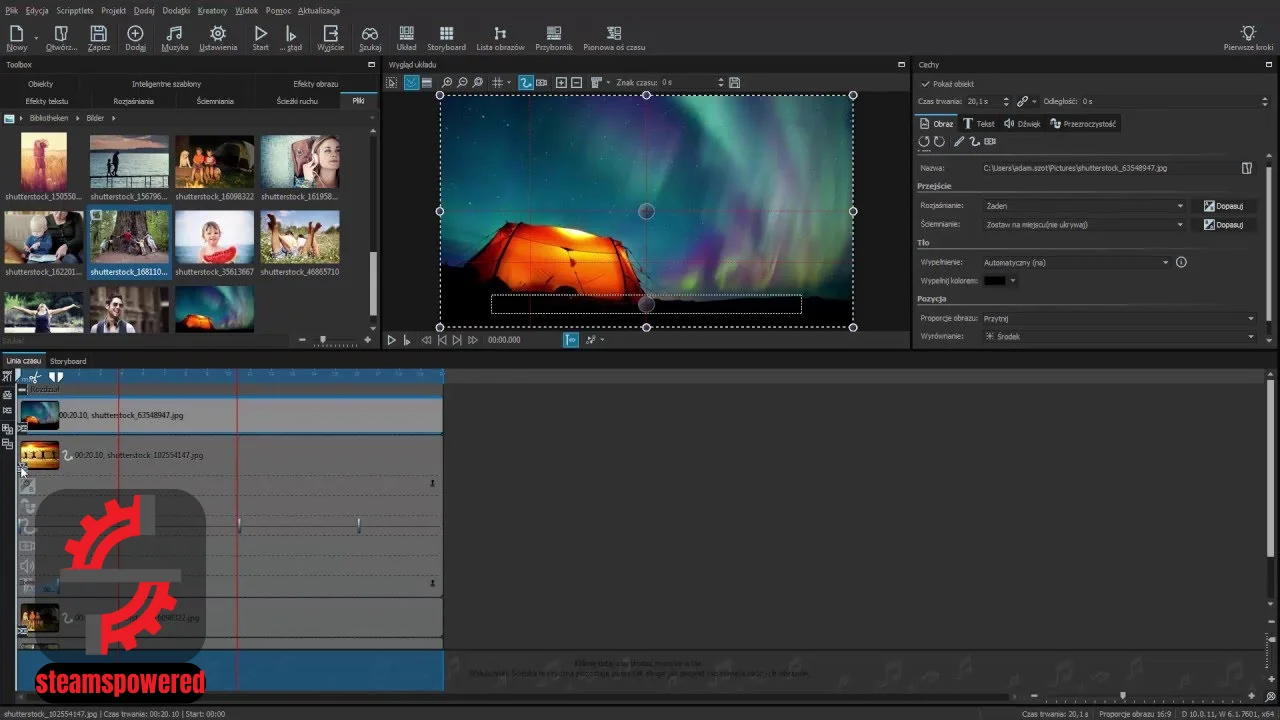The image size is (1280, 720).
Task: Play preview with player play button
Action: tap(392, 340)
